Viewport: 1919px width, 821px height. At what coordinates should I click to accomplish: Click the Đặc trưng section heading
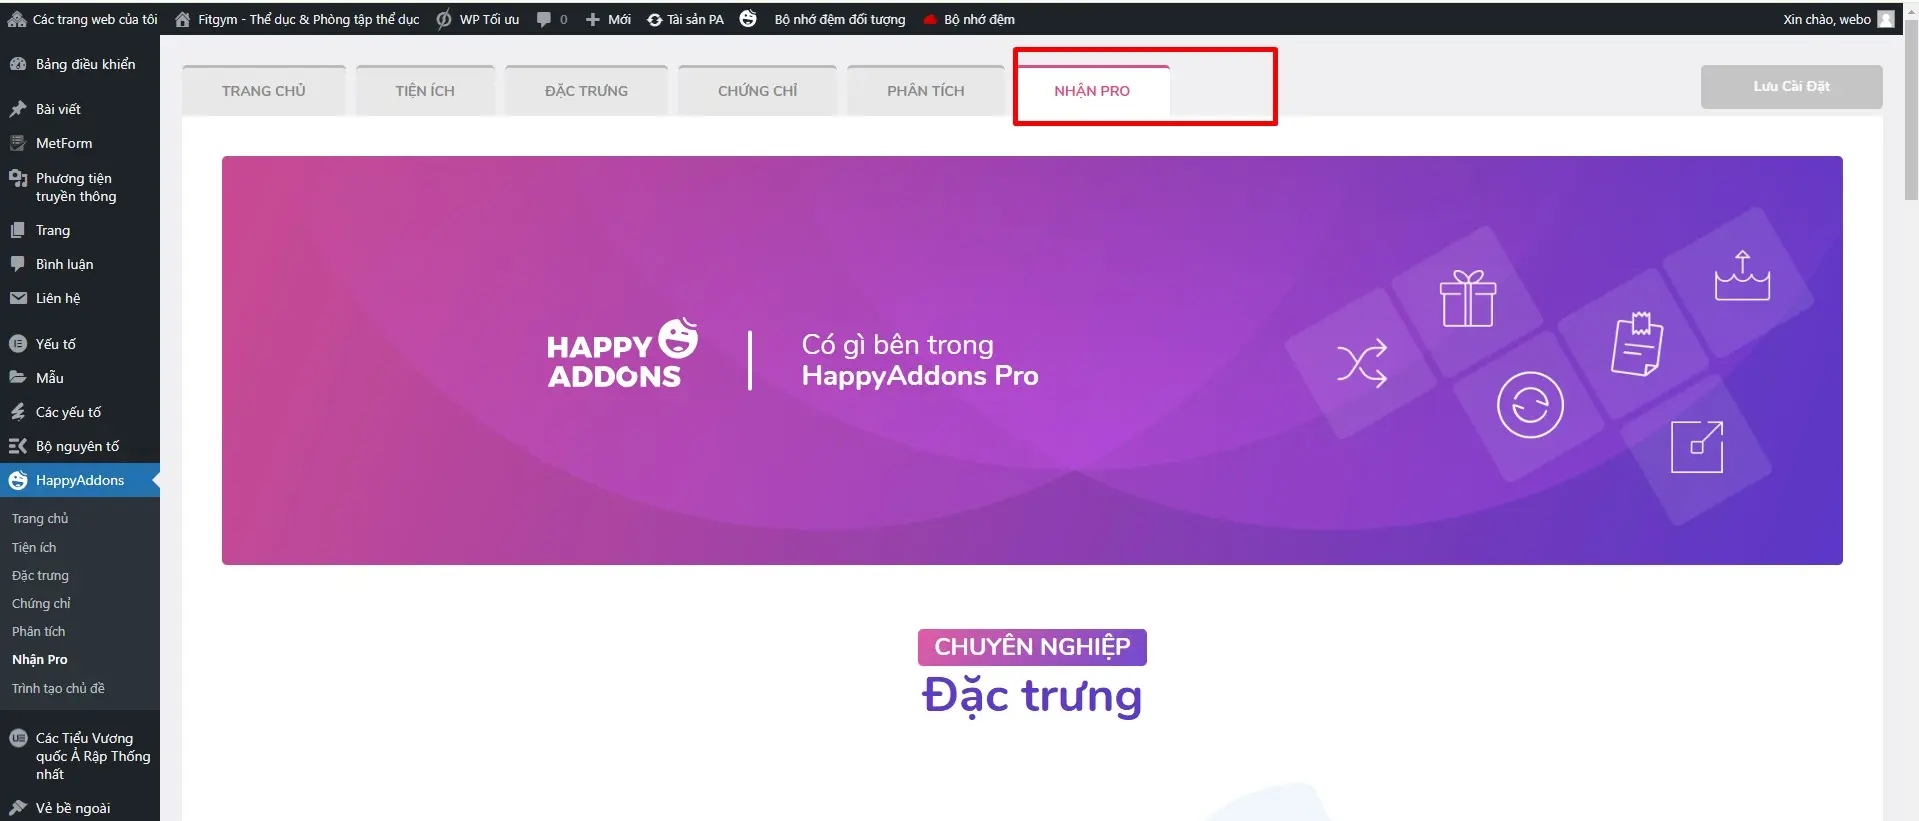1032,696
